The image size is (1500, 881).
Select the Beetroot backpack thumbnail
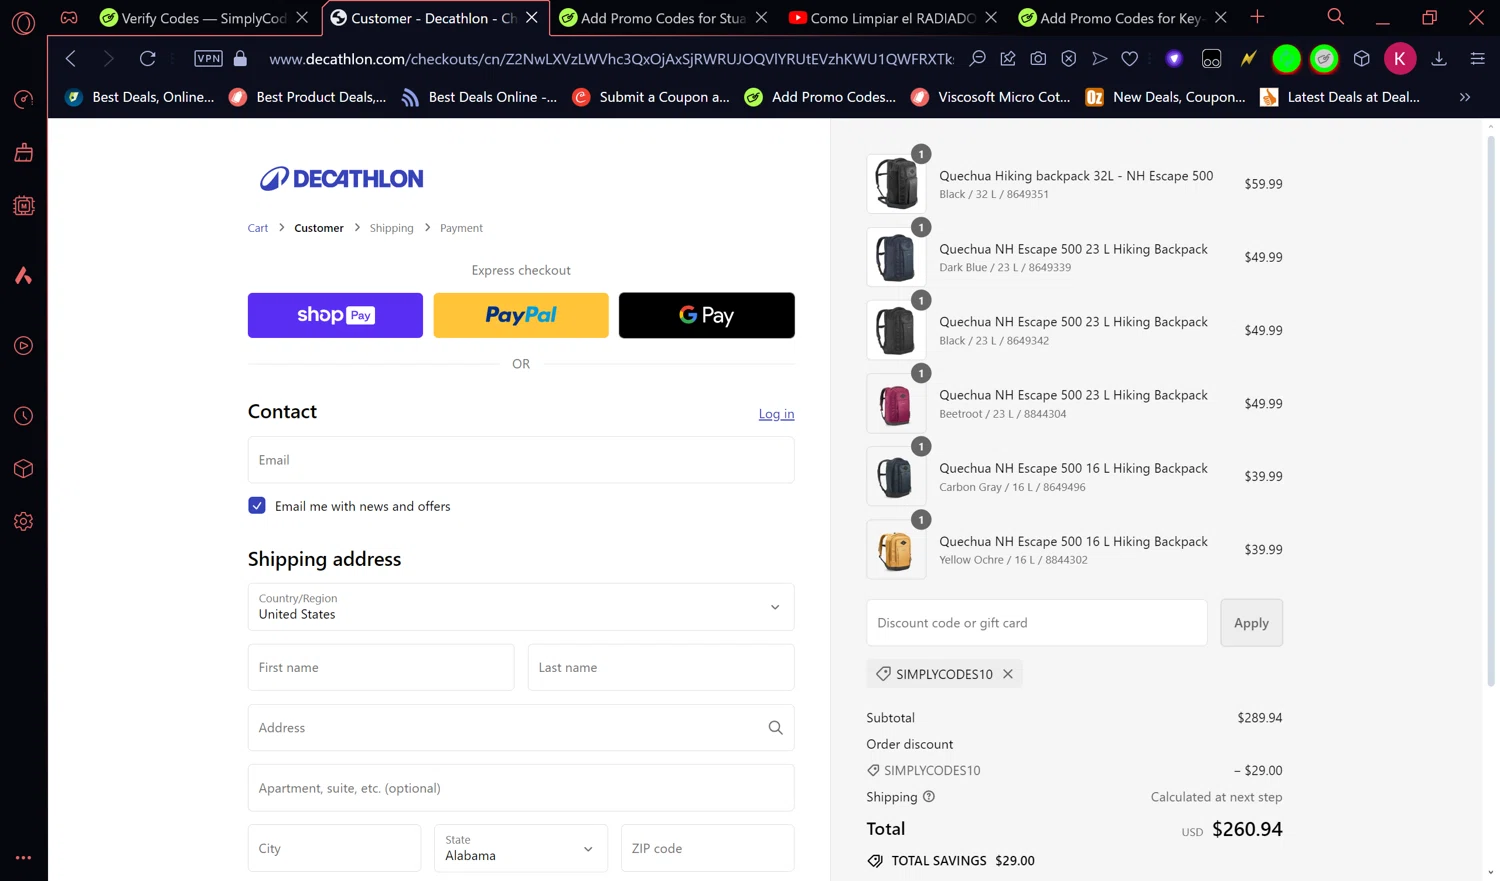pos(896,403)
